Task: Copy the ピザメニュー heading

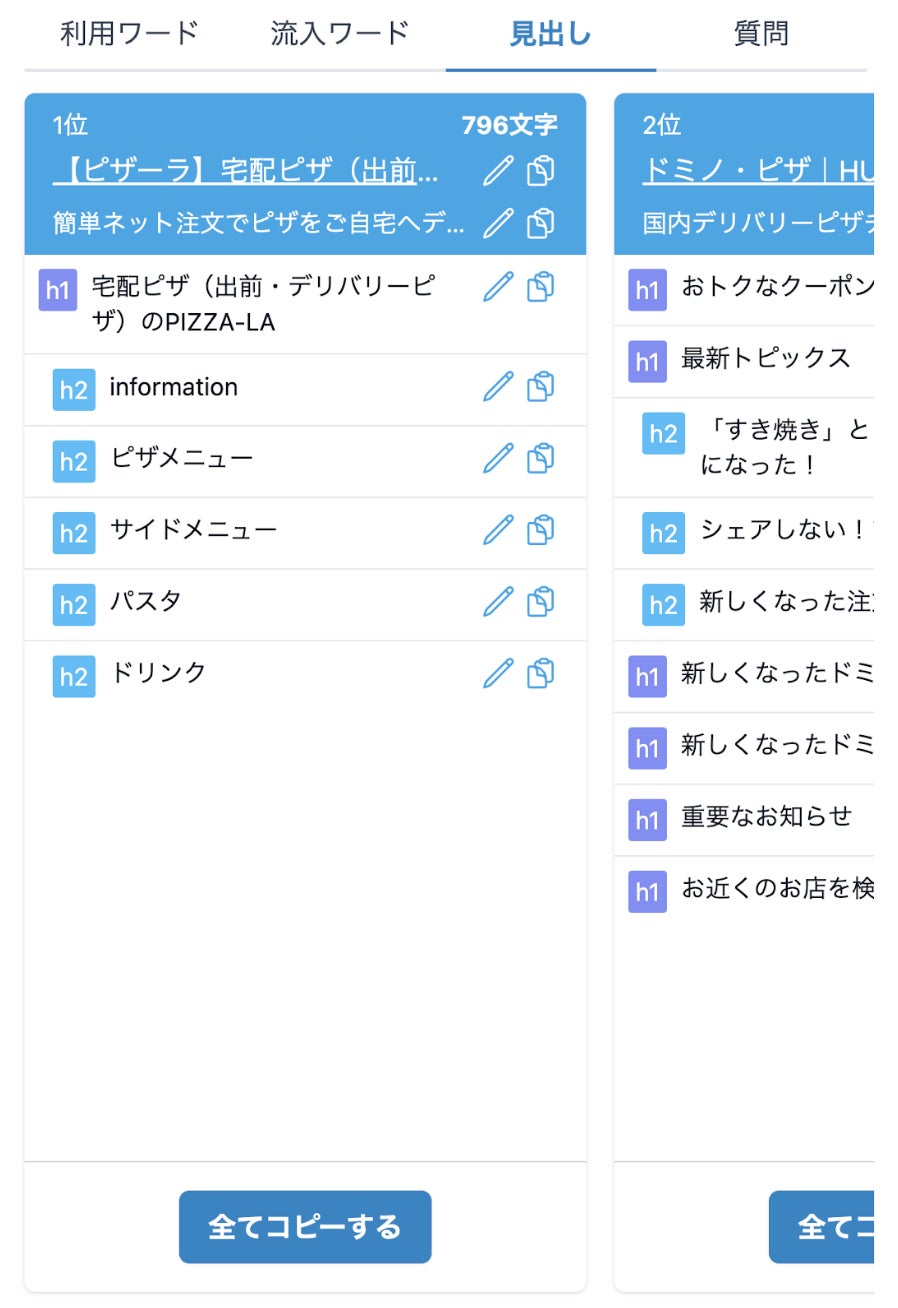Action: [541, 459]
